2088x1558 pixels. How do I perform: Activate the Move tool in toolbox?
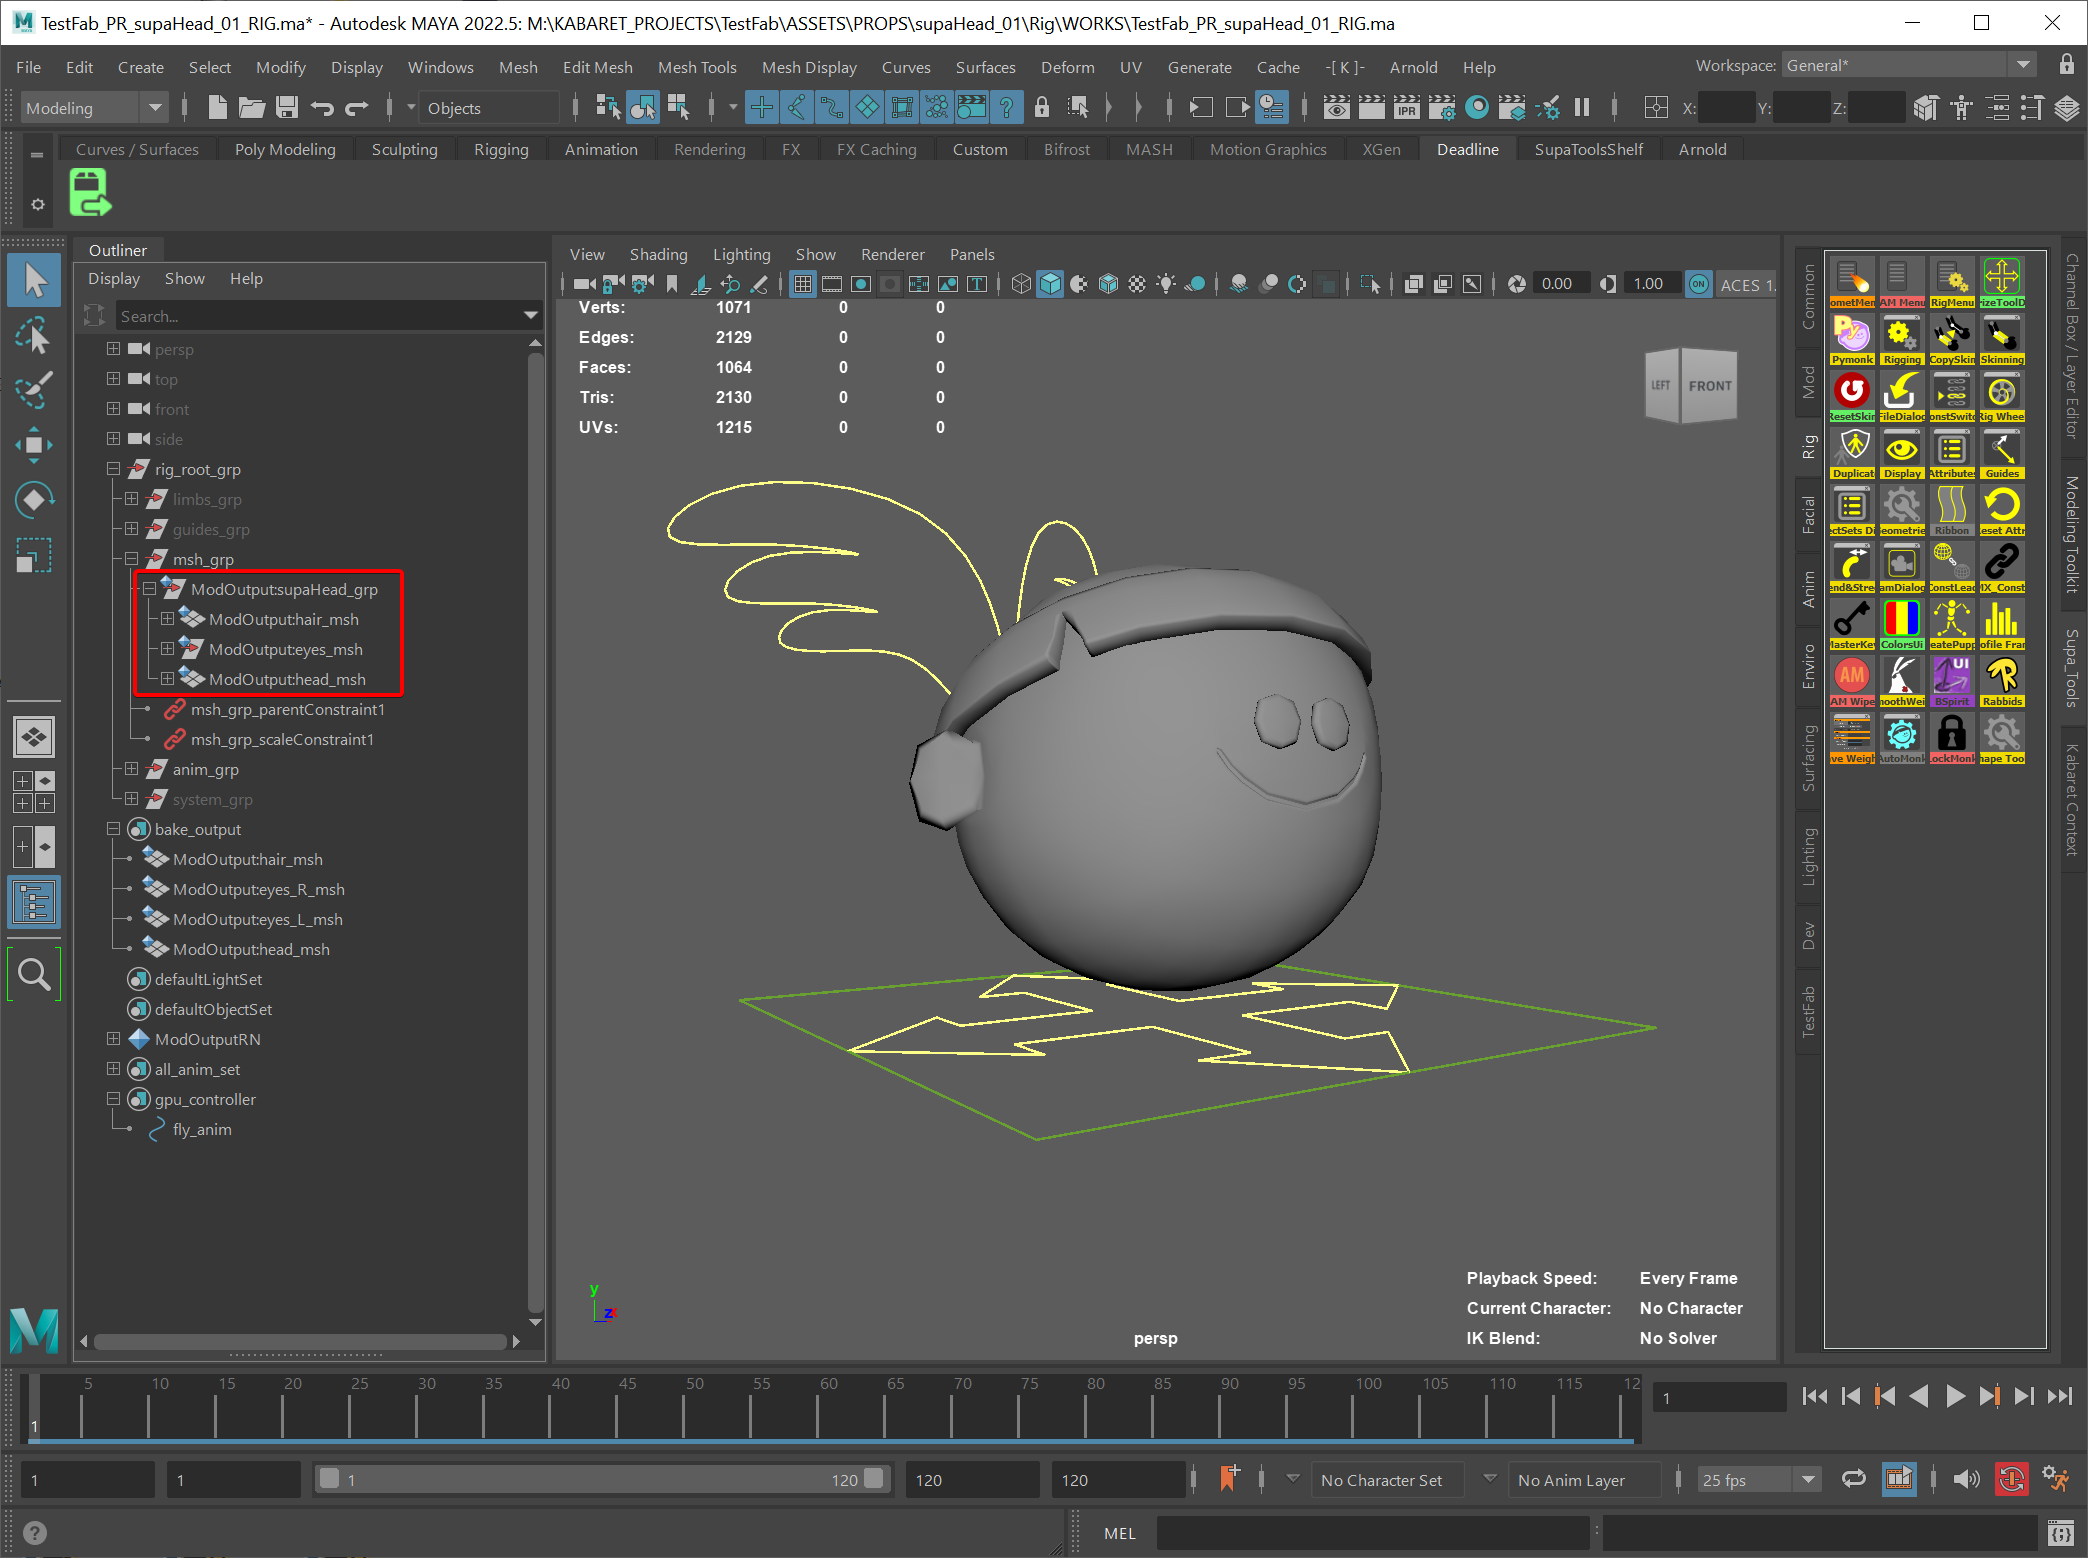34,445
